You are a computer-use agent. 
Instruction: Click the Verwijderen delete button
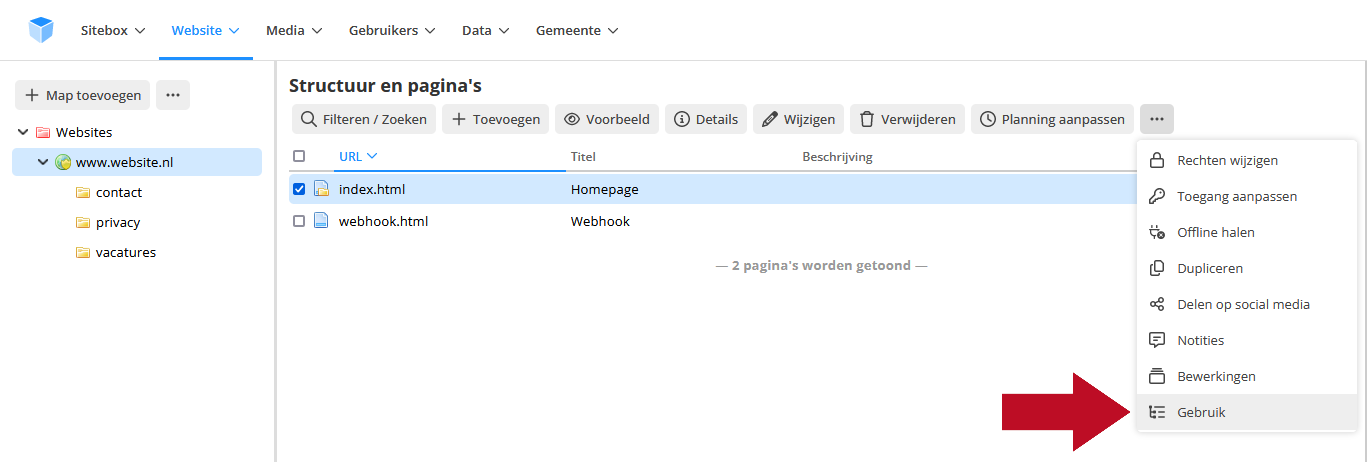click(907, 119)
